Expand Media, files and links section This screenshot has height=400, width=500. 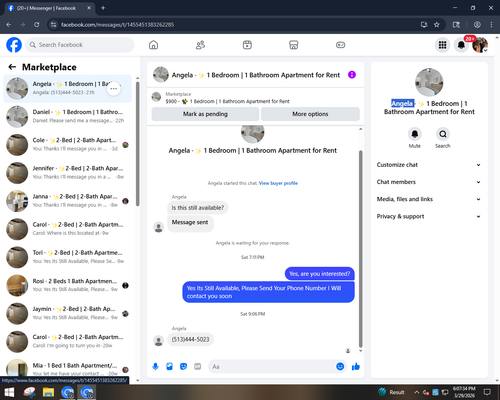pos(429,199)
